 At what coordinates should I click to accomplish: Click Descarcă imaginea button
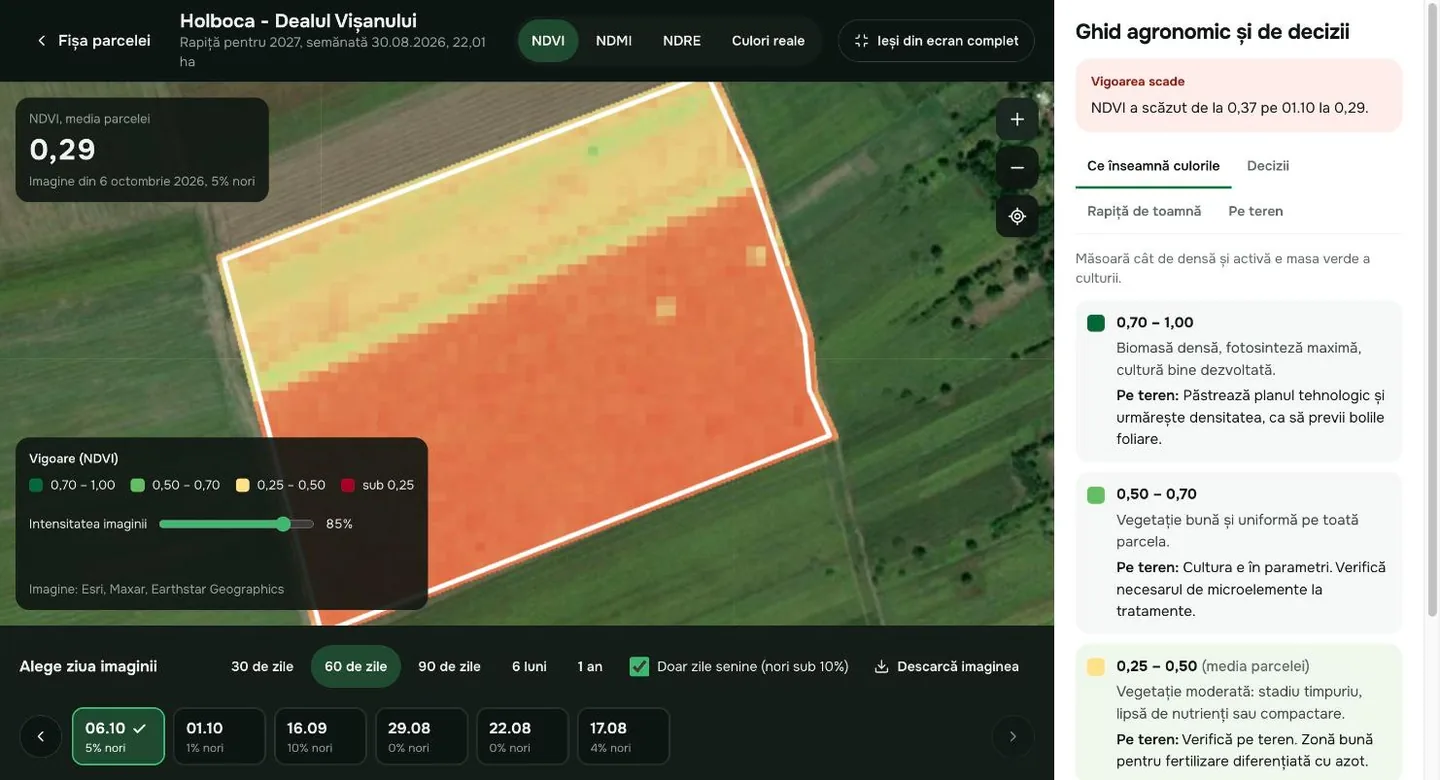(x=946, y=667)
